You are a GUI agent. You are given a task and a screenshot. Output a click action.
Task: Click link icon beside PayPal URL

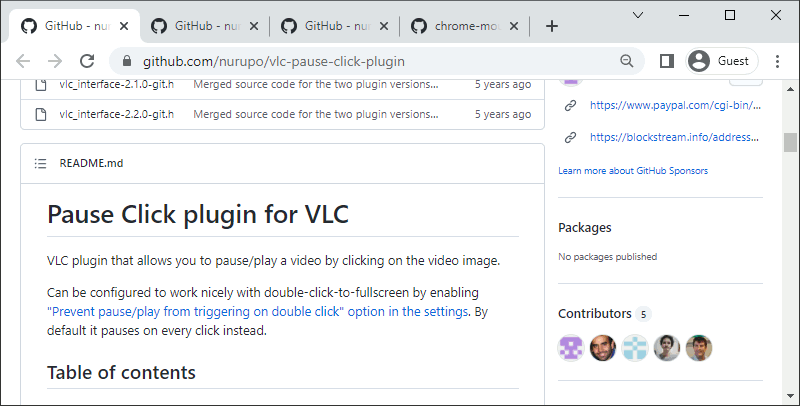coord(570,106)
